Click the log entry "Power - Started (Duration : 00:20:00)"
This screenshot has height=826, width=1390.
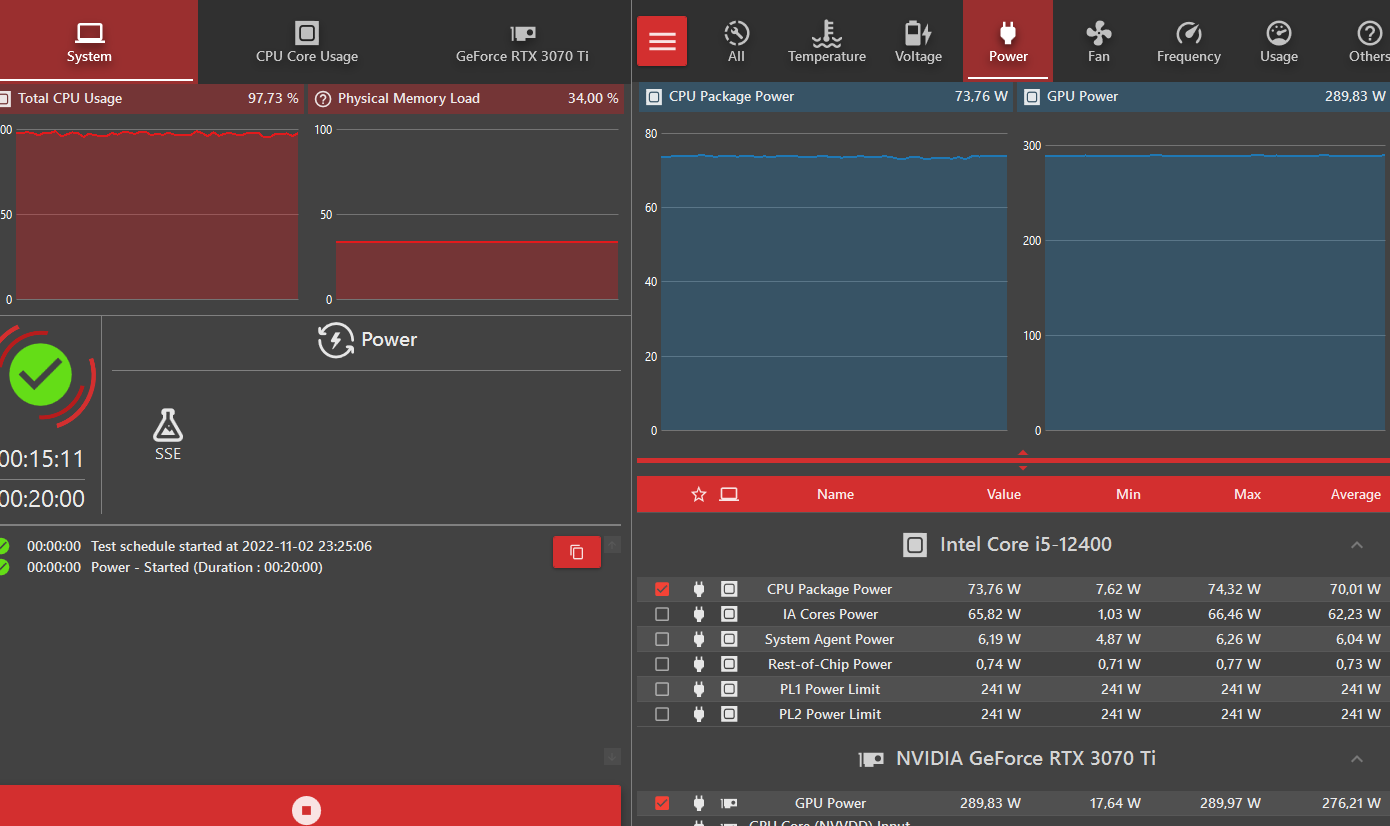tap(207, 567)
